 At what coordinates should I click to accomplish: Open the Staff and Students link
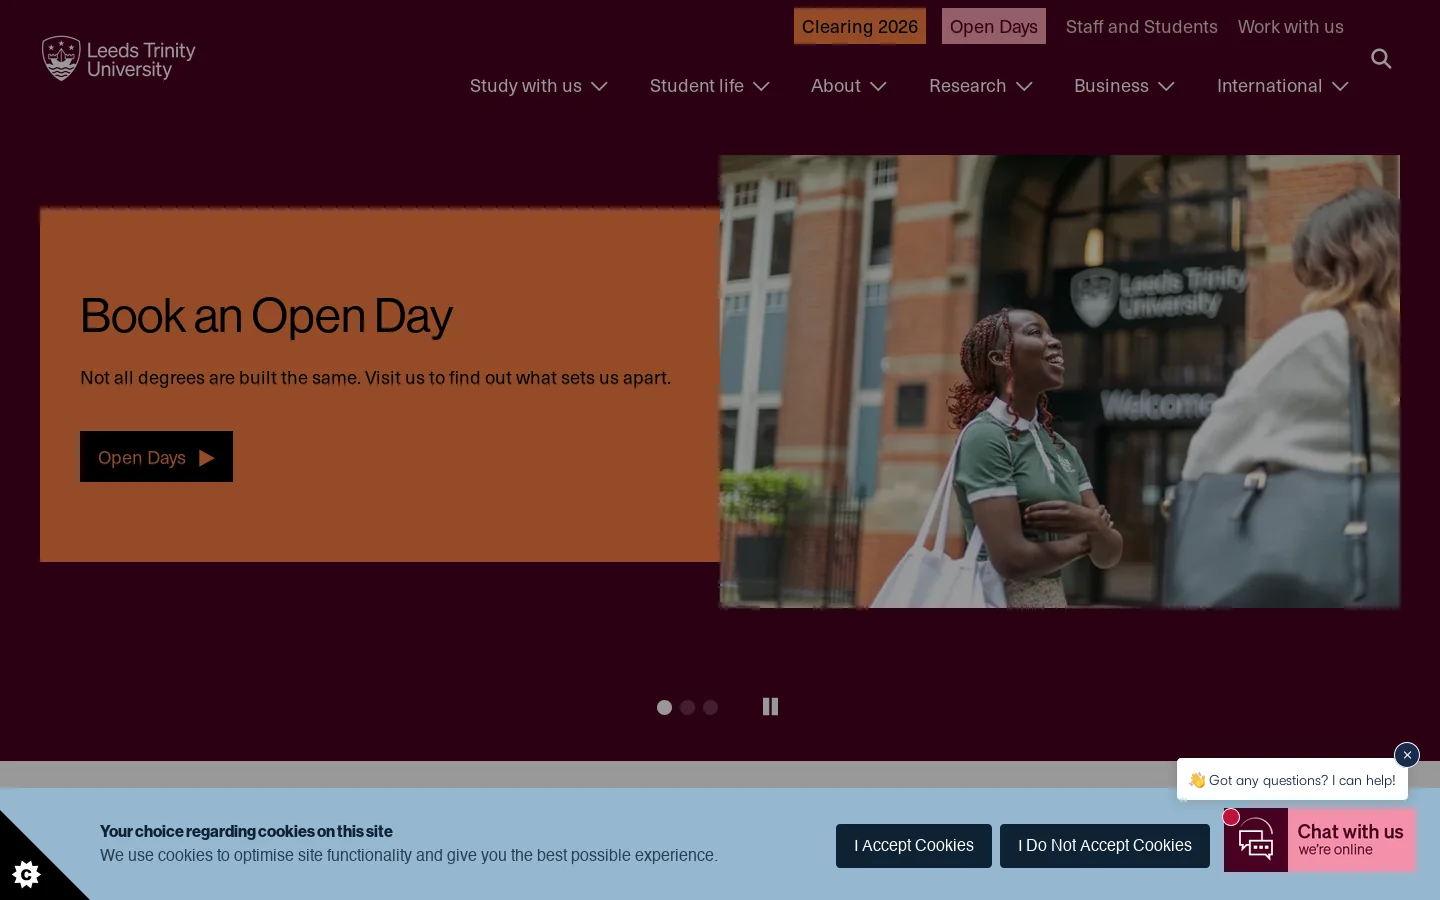[1142, 27]
